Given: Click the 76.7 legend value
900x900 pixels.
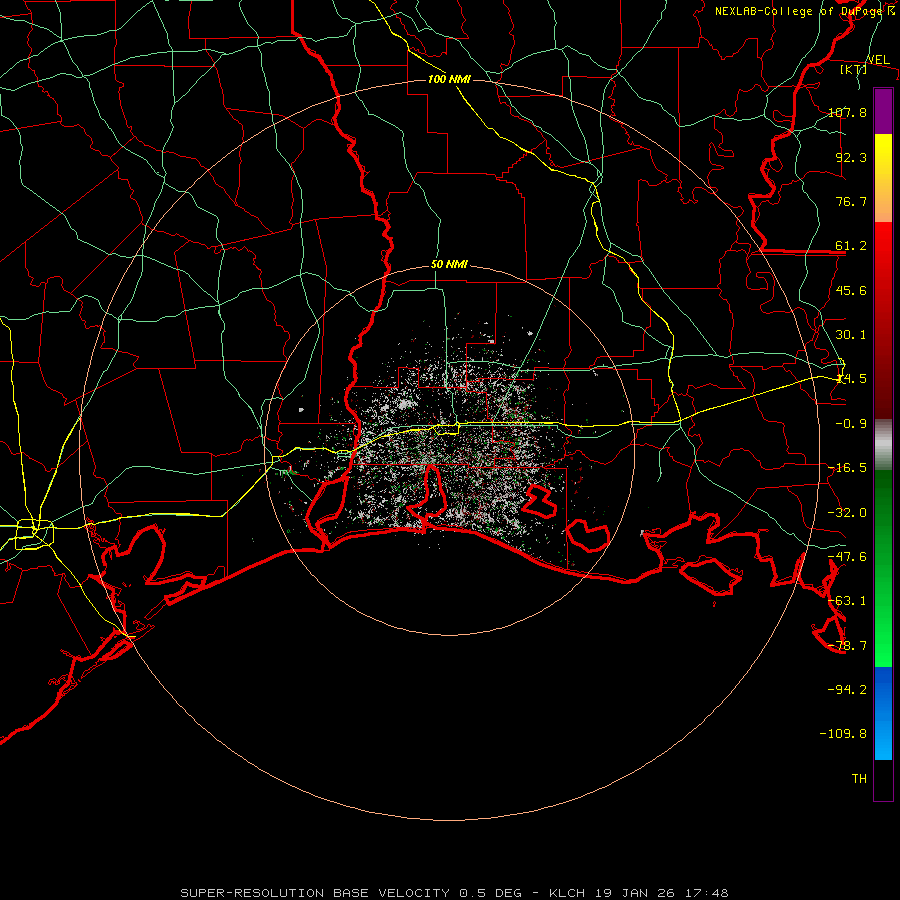Looking at the screenshot, I should (x=851, y=201).
